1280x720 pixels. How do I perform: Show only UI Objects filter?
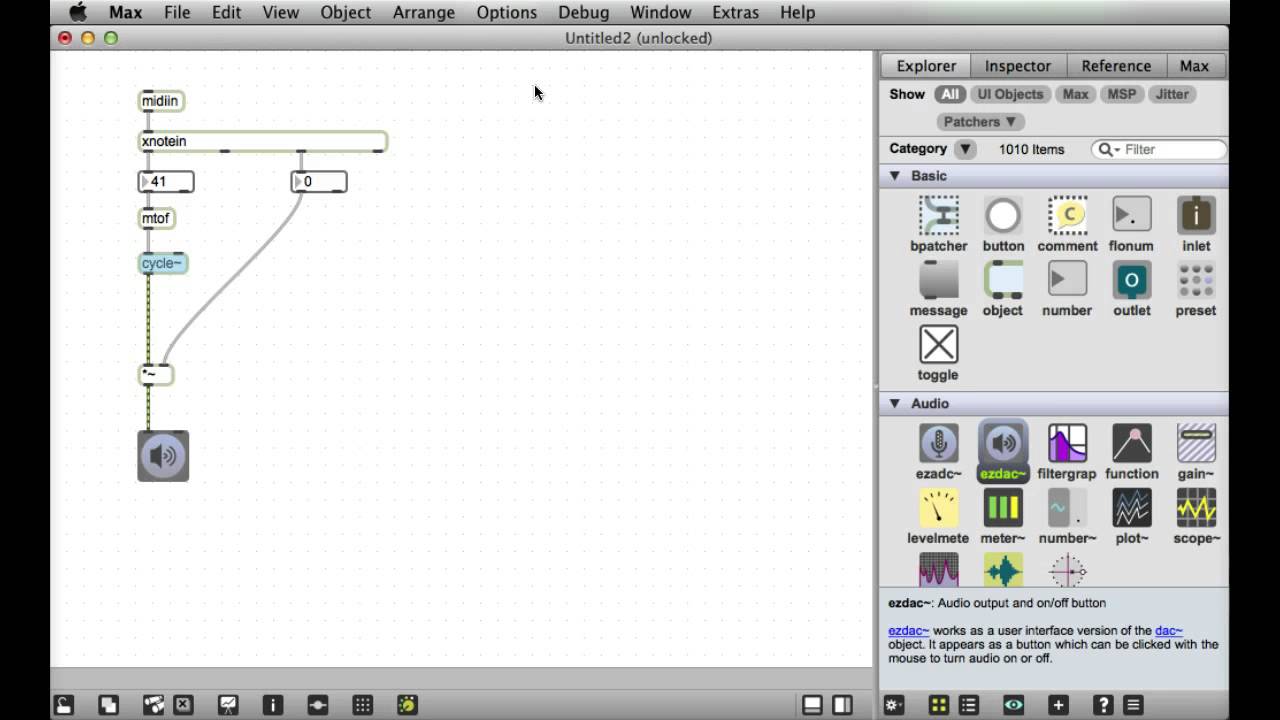[x=1010, y=94]
